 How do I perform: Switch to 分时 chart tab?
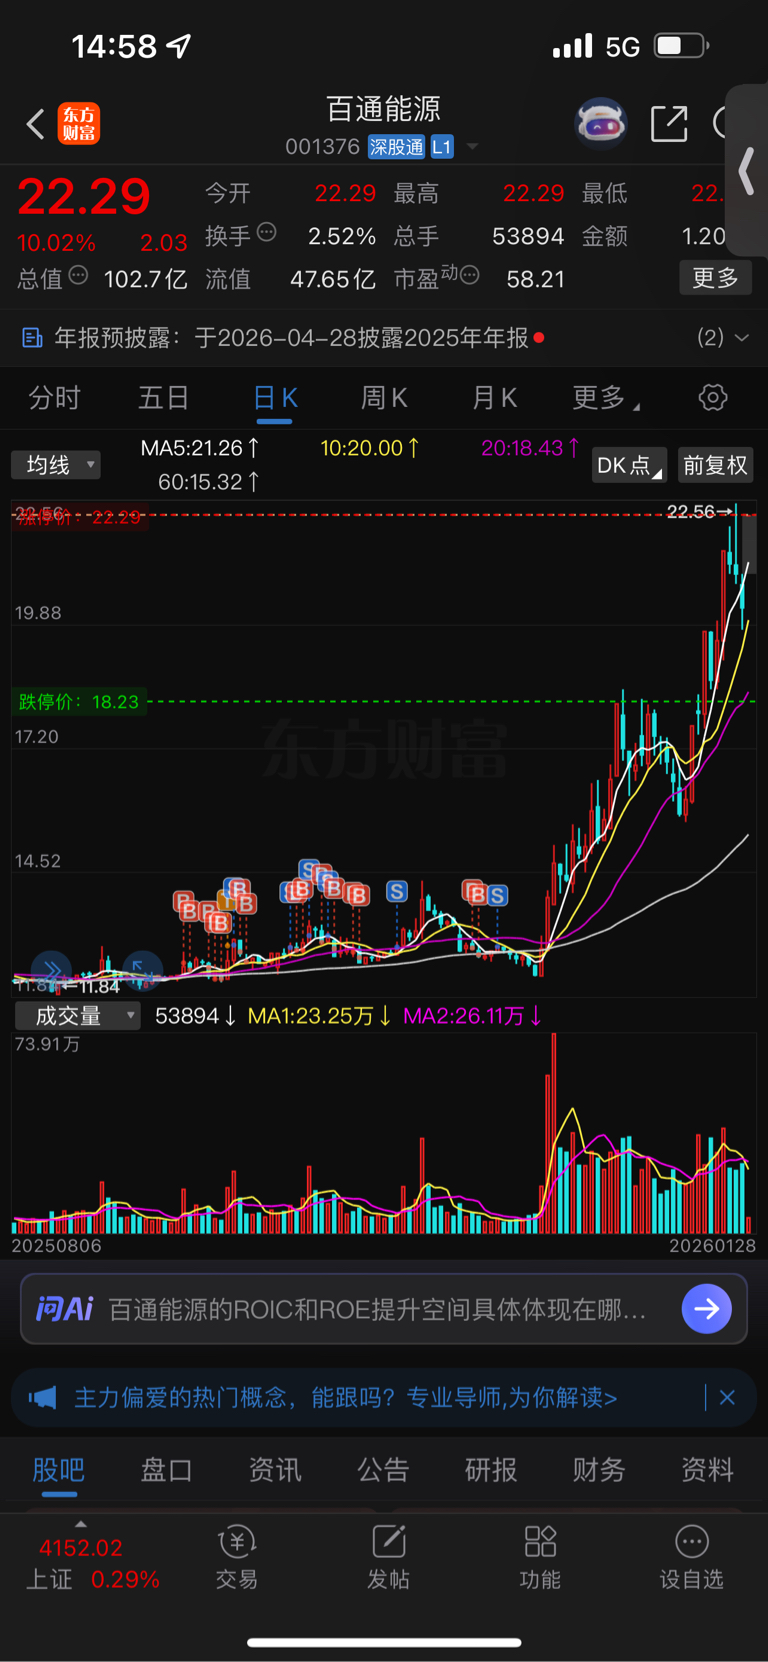tap(54, 398)
